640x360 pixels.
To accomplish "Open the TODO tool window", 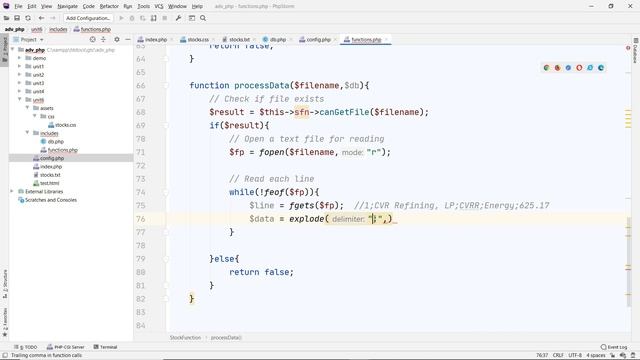I will click(25, 347).
